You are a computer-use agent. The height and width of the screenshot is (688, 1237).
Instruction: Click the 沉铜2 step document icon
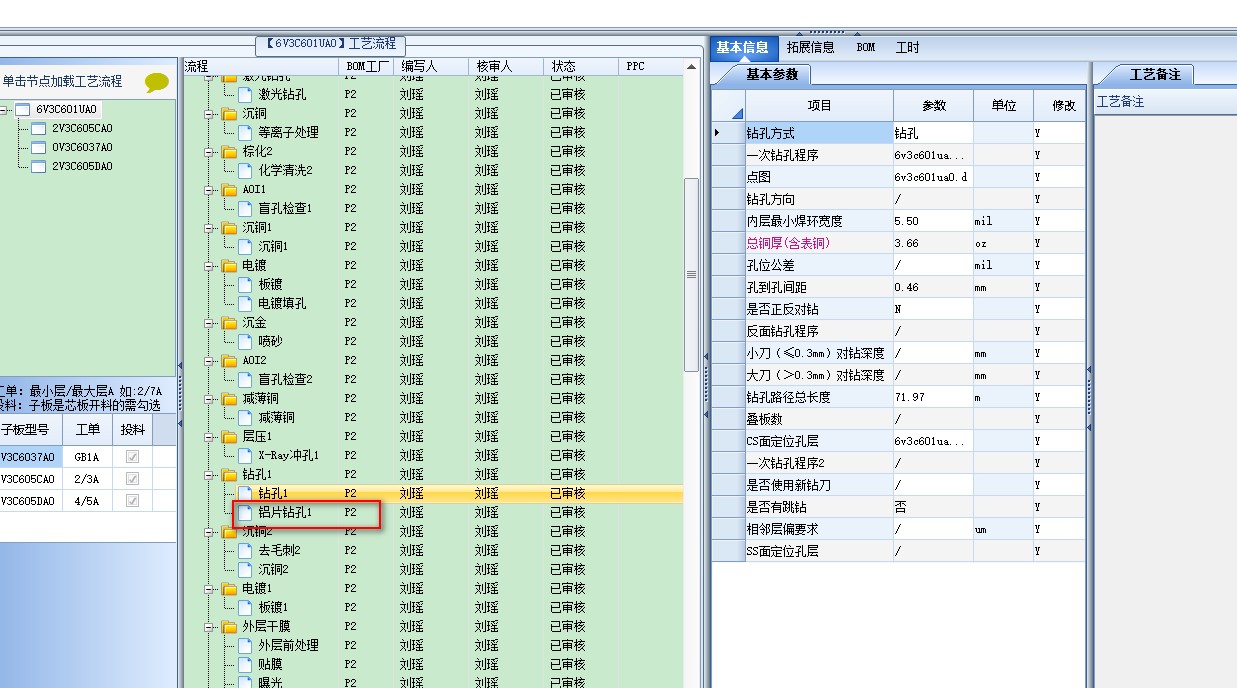[x=245, y=569]
